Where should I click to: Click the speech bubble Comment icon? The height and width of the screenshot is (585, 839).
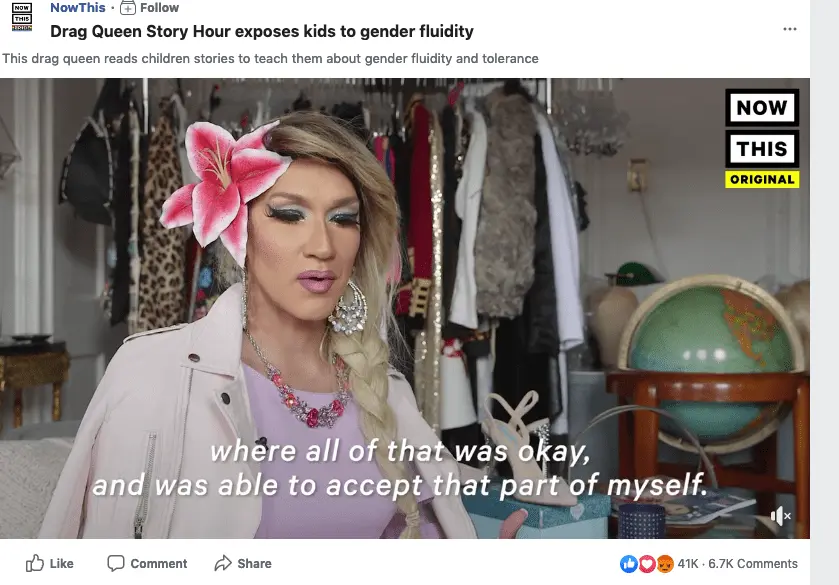[116, 563]
